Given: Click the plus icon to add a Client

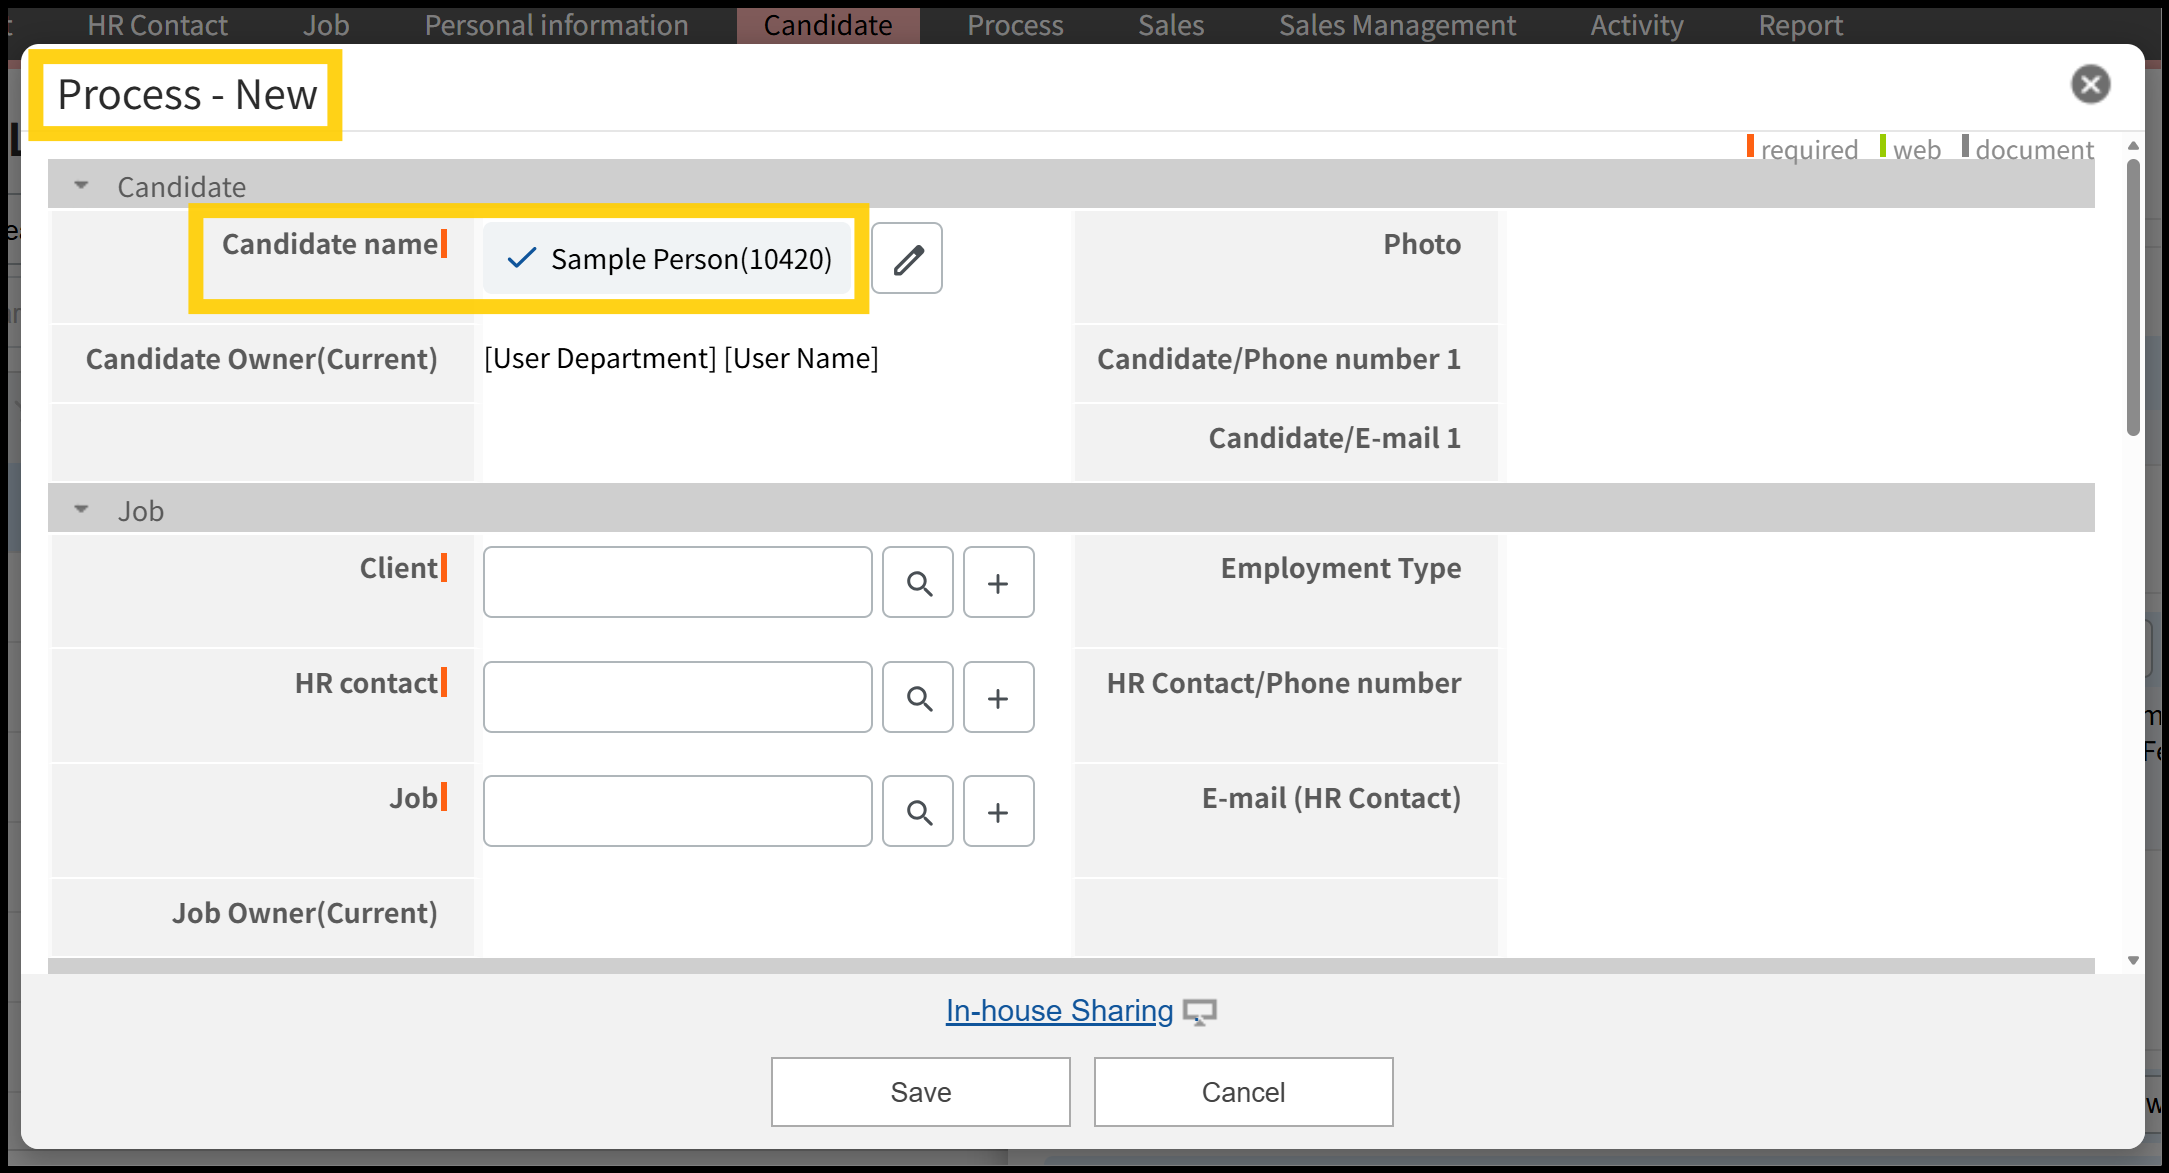Looking at the screenshot, I should coord(998,583).
